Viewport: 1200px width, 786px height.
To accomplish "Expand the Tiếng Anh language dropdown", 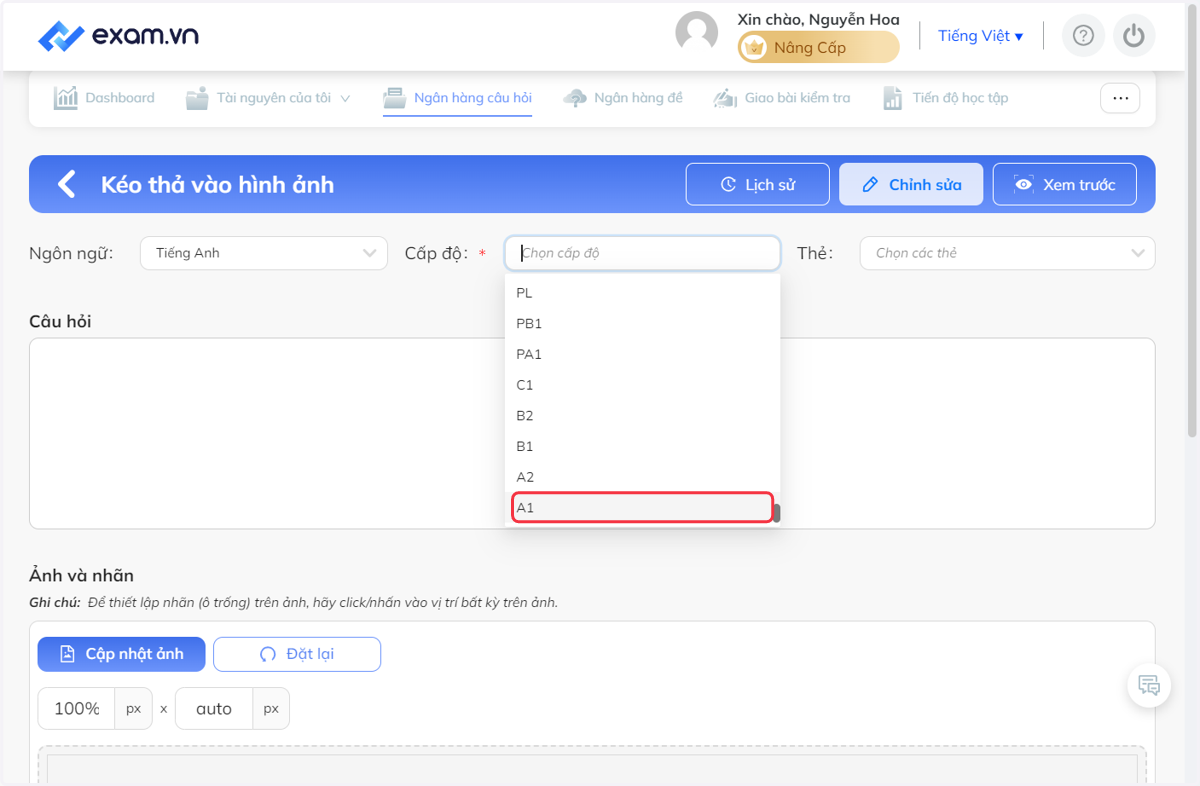I will [x=264, y=253].
